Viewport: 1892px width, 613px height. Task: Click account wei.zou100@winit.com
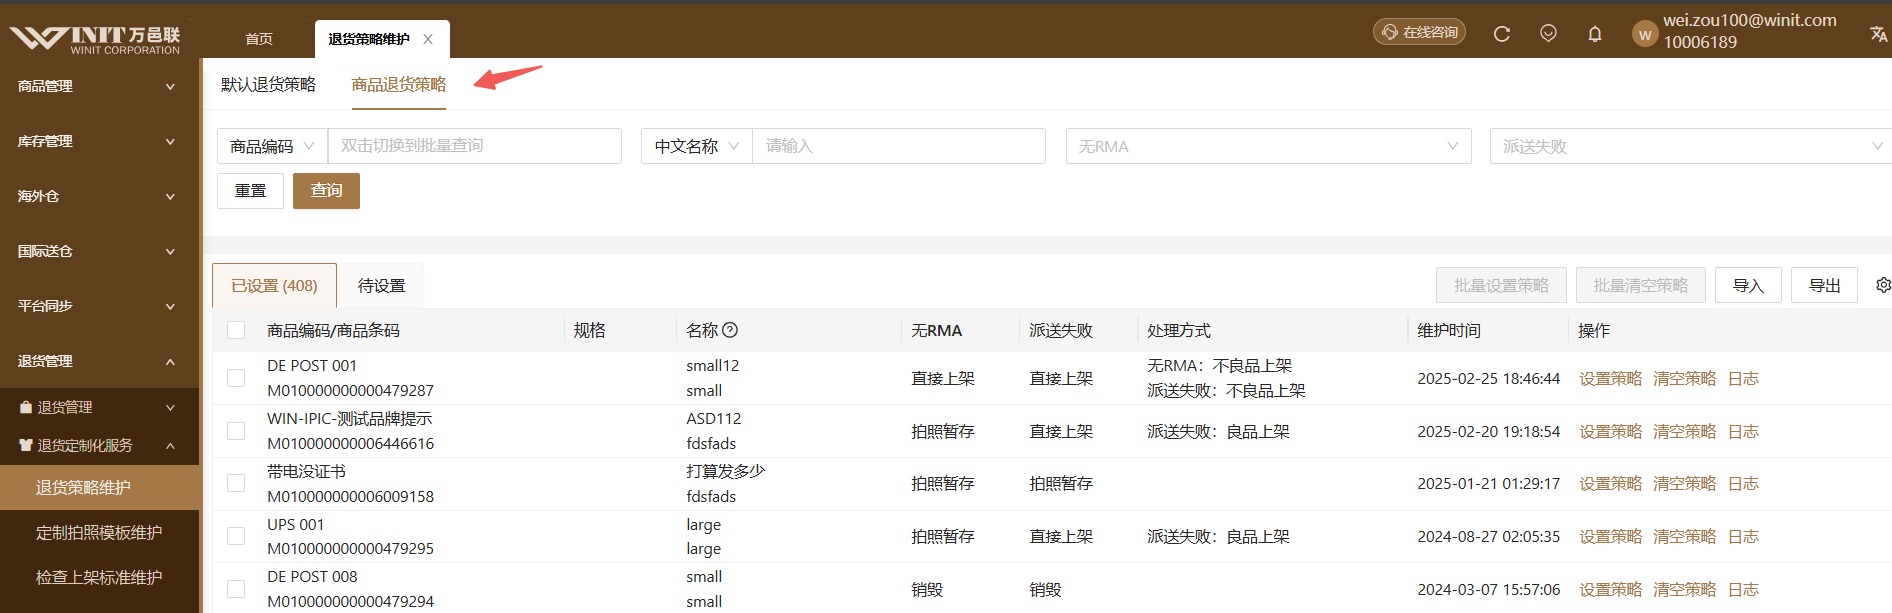1750,20
